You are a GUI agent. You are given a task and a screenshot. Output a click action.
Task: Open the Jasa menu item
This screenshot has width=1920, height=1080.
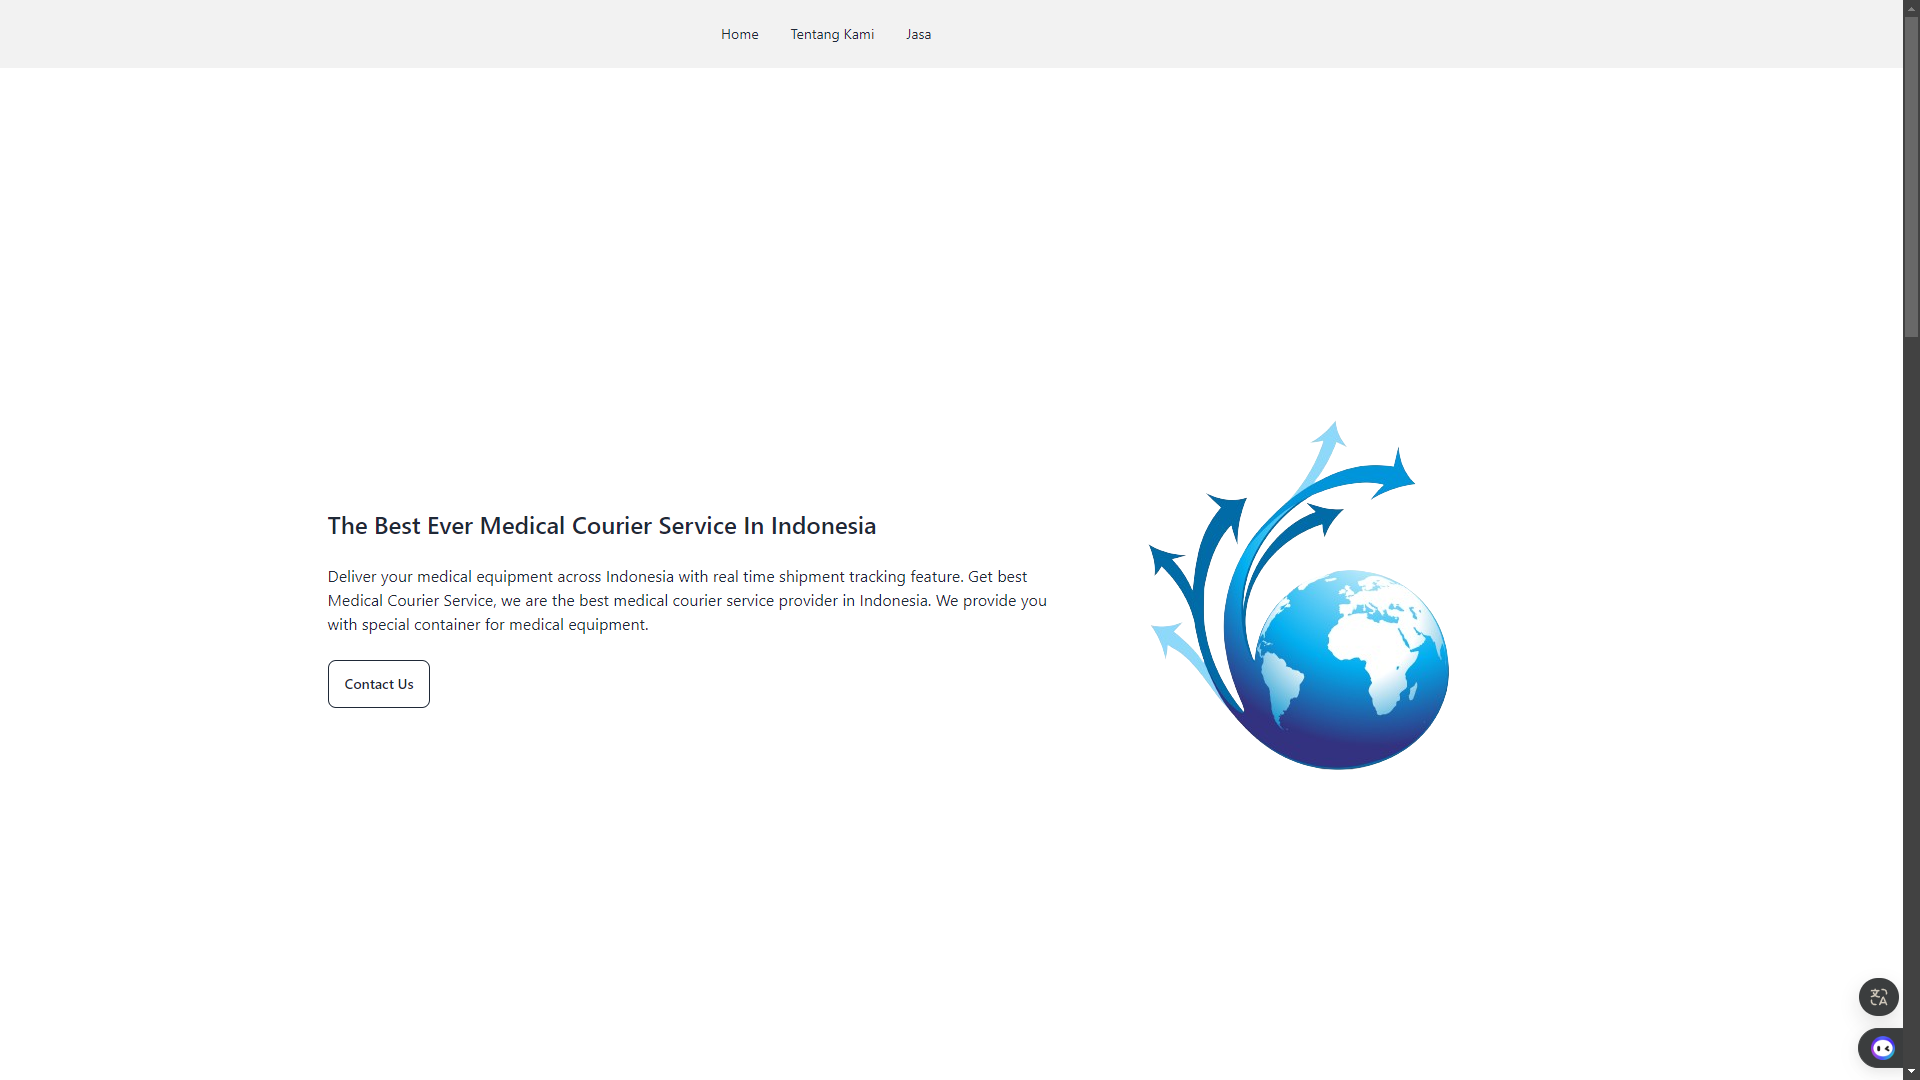pyautogui.click(x=918, y=34)
